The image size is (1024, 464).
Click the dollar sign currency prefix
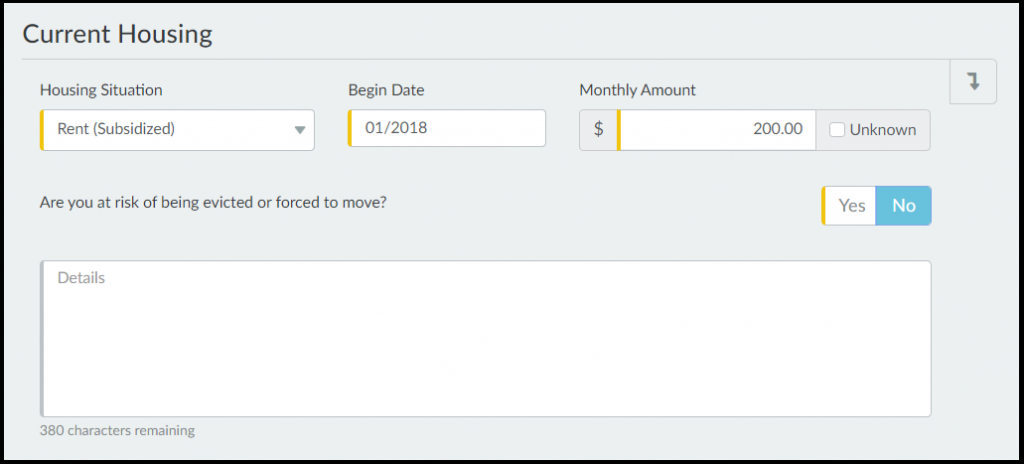[598, 129]
